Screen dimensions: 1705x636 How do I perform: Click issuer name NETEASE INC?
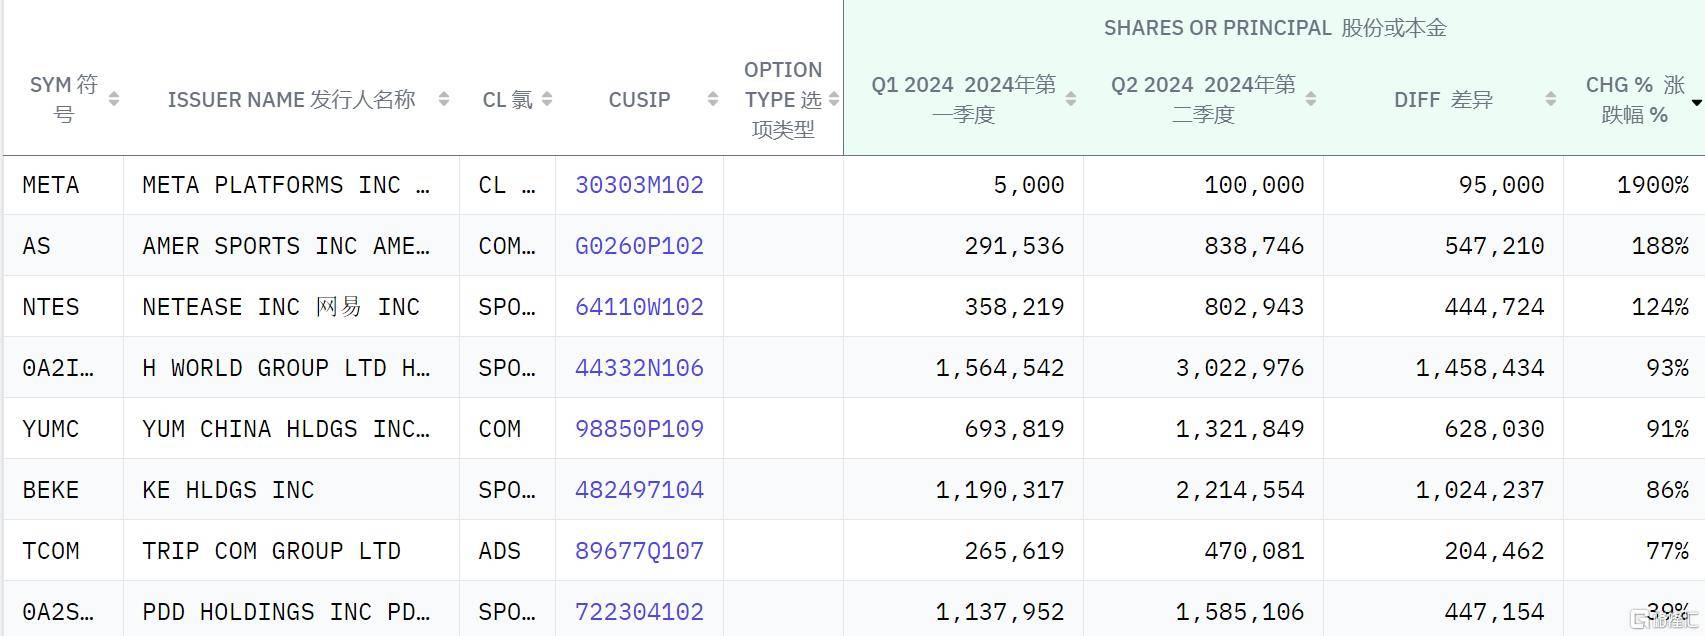281,307
